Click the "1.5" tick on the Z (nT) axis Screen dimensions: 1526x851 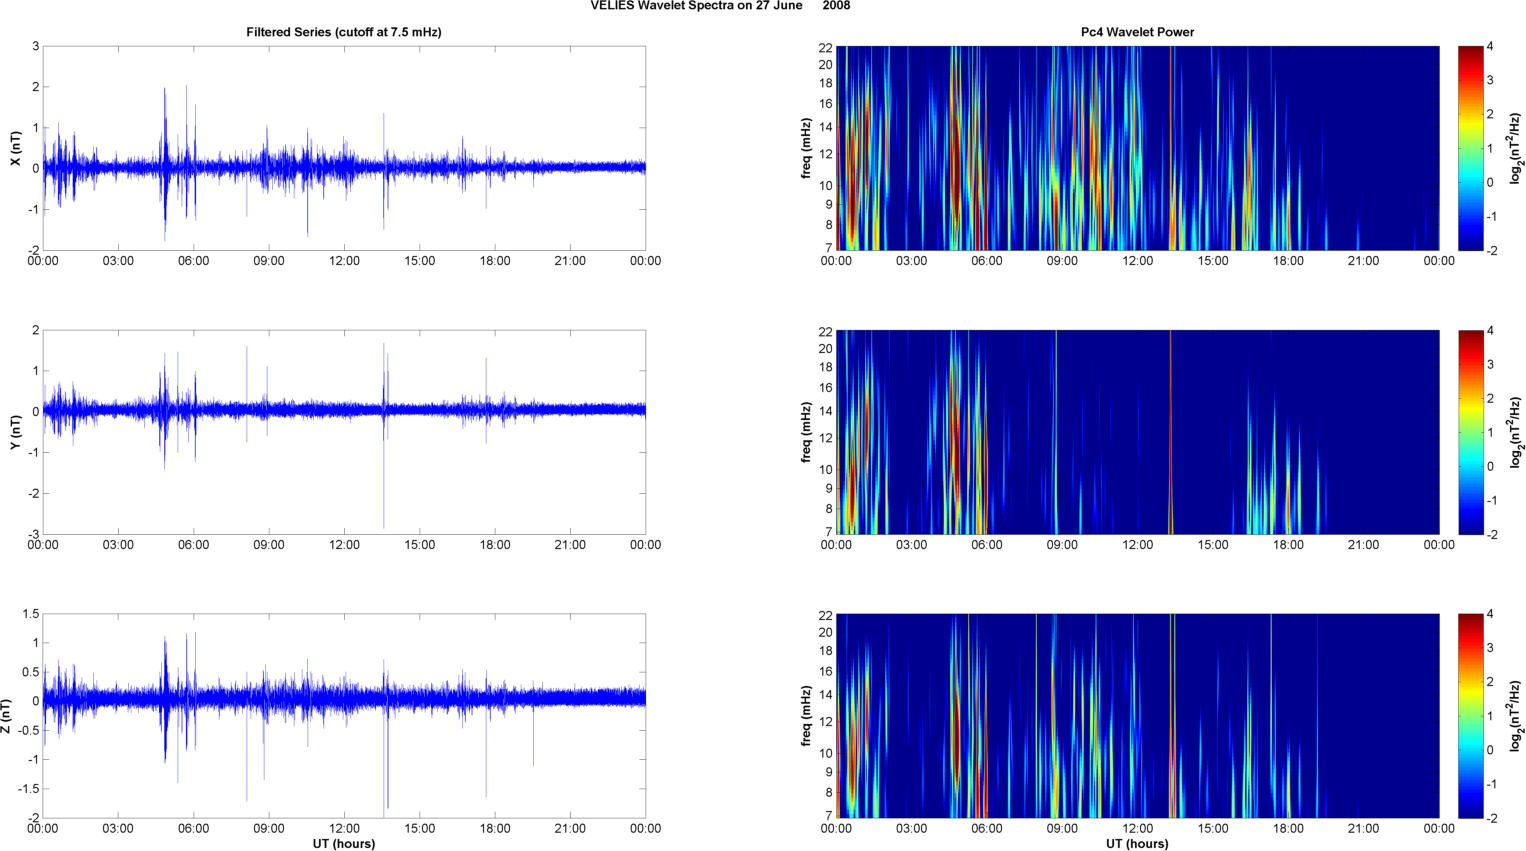pyautogui.click(x=31, y=614)
